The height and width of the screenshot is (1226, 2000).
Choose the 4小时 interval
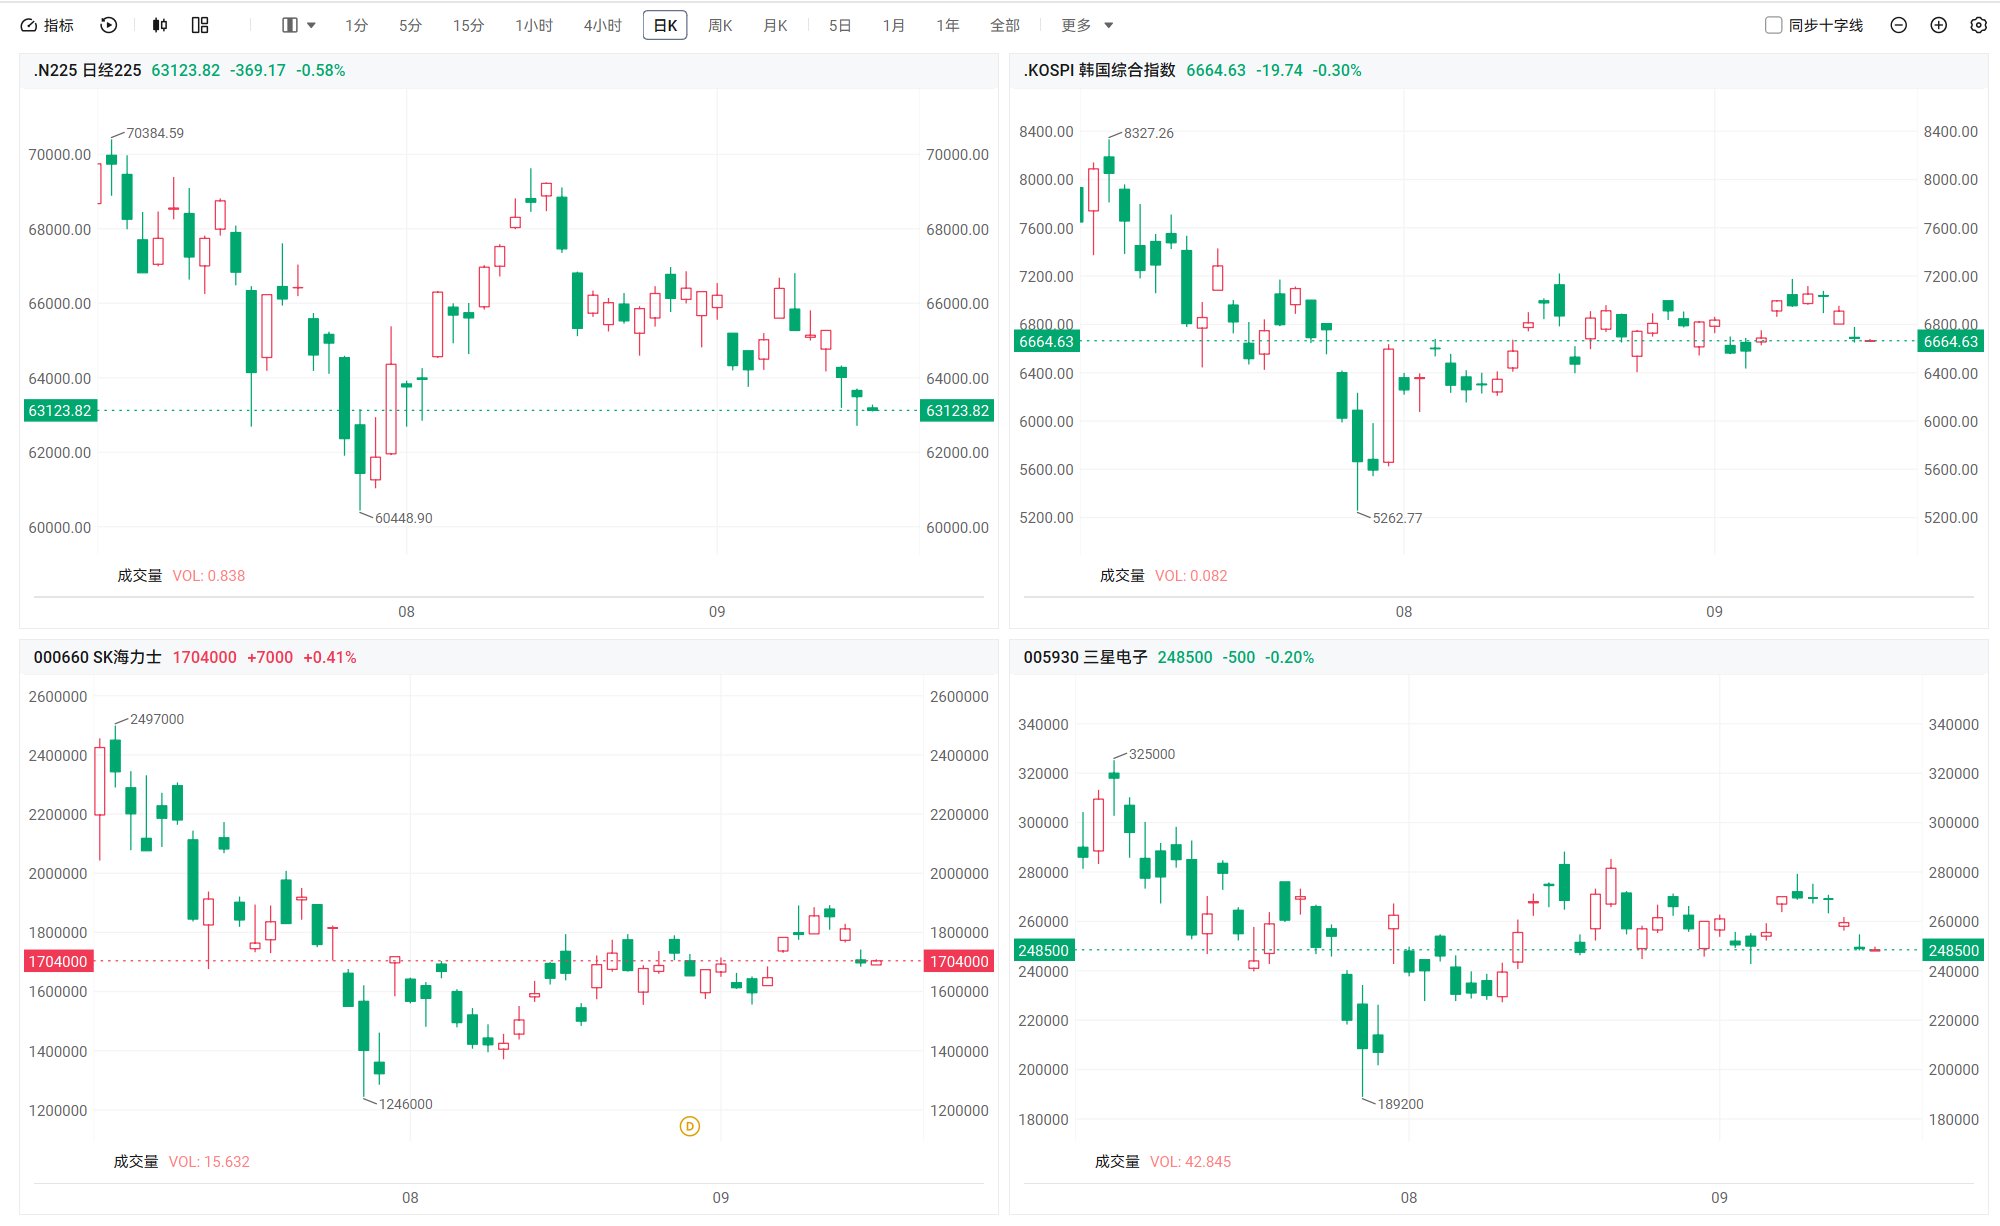click(602, 25)
